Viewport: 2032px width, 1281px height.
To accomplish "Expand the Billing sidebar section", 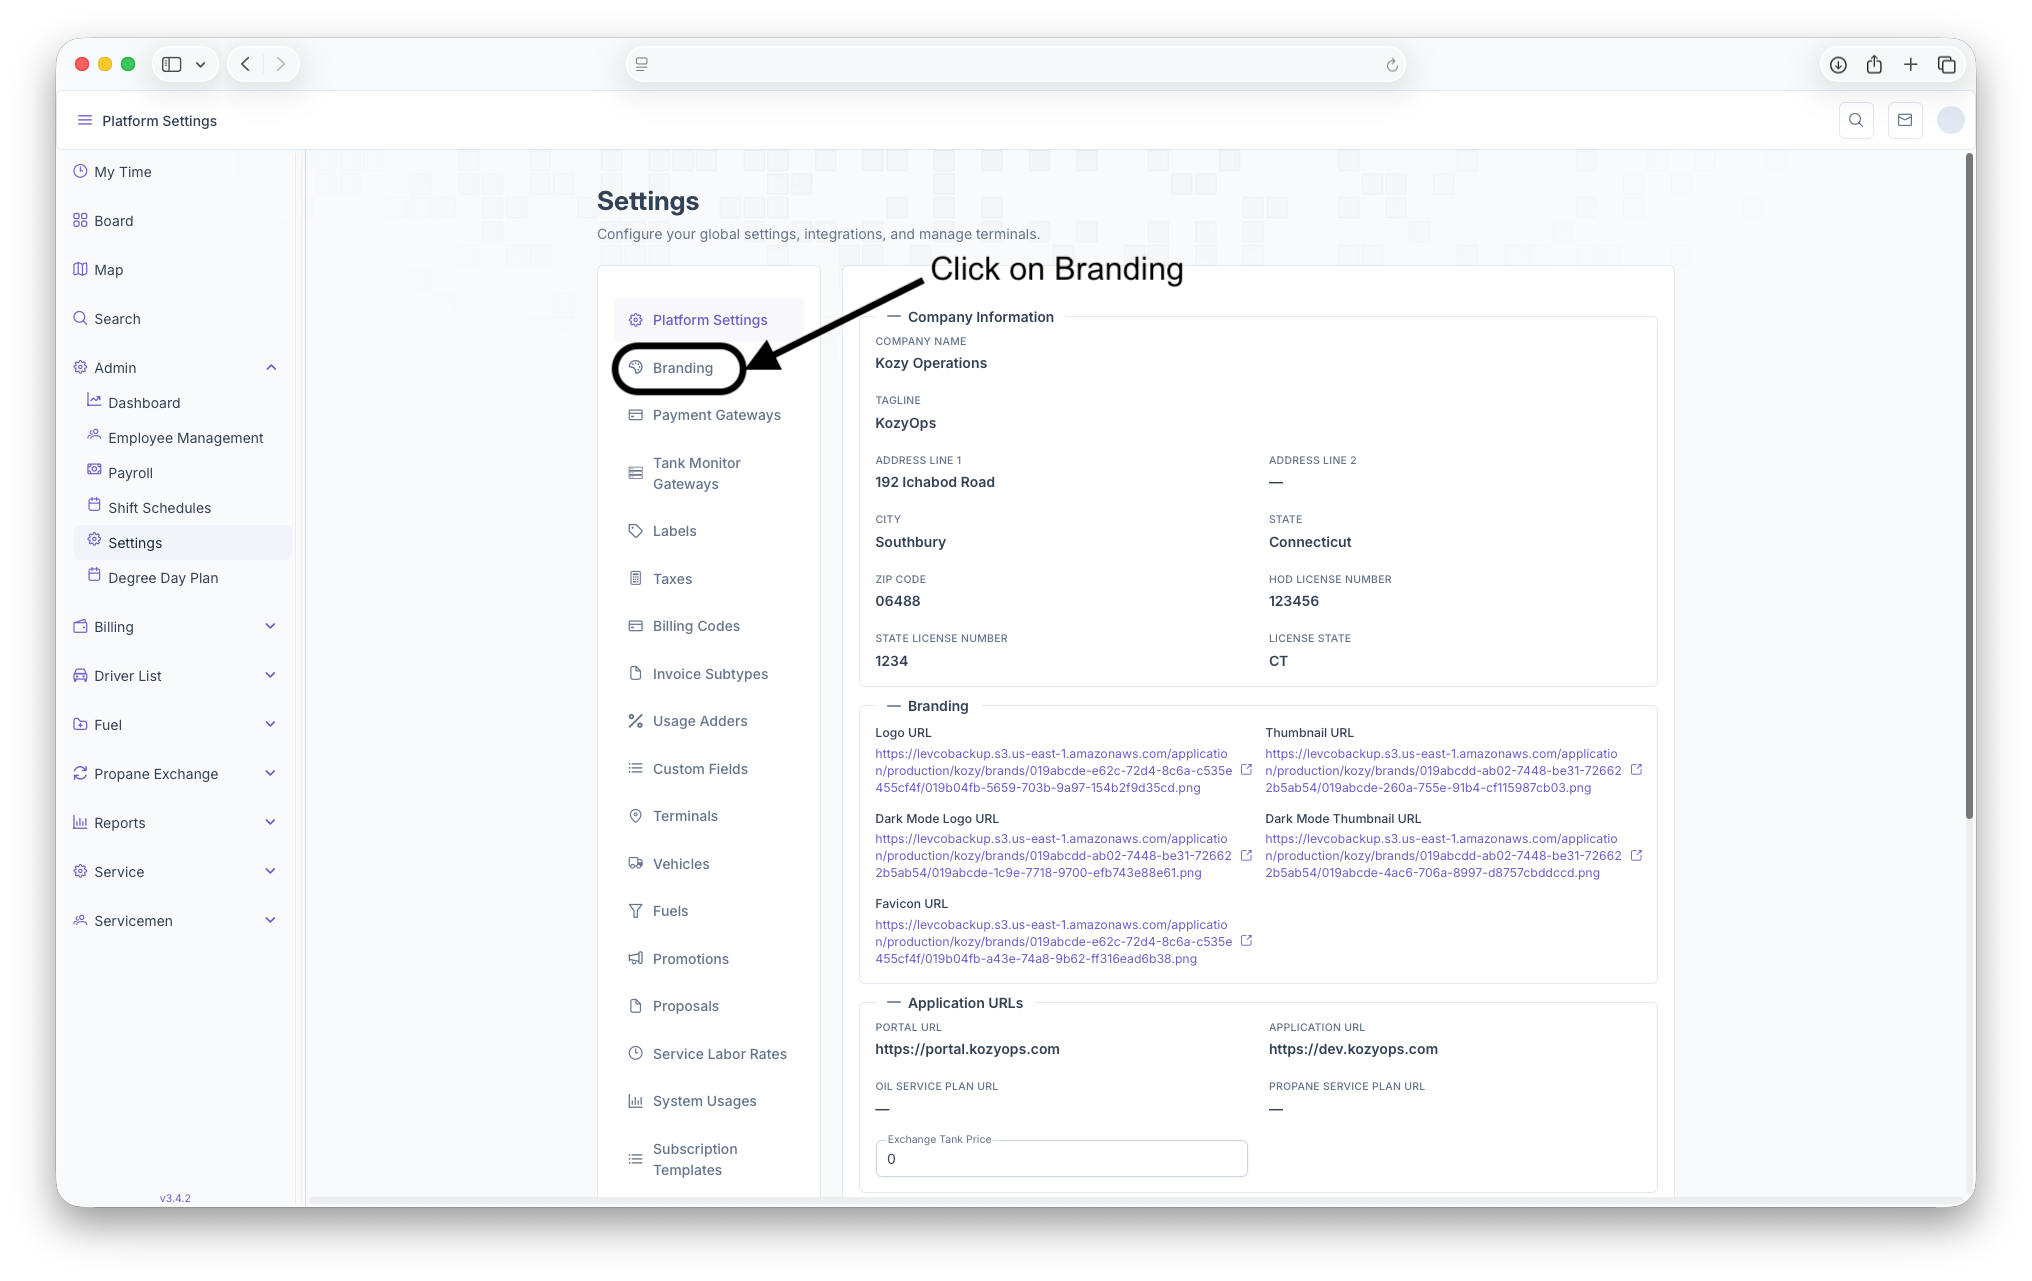I will (x=270, y=627).
